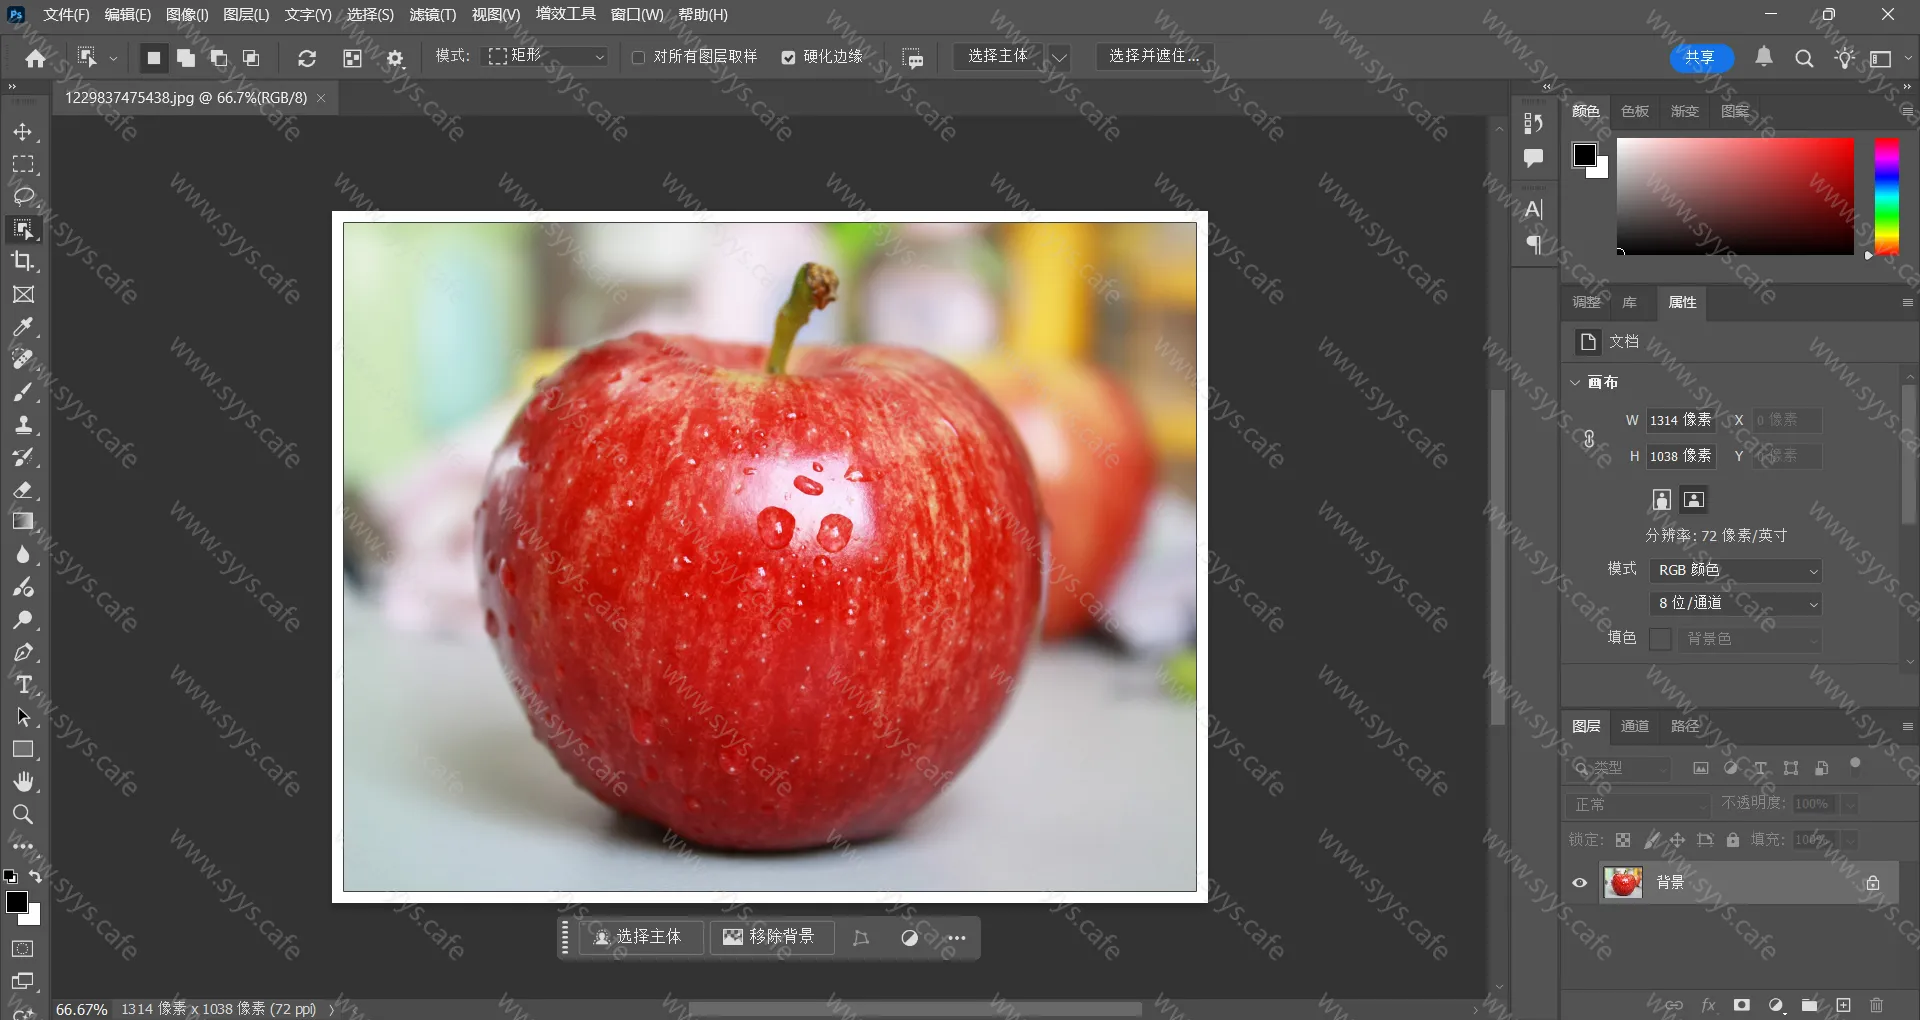Screen dimensions: 1920x1020
Task: Set canvas to portrait orientation
Action: [1661, 500]
